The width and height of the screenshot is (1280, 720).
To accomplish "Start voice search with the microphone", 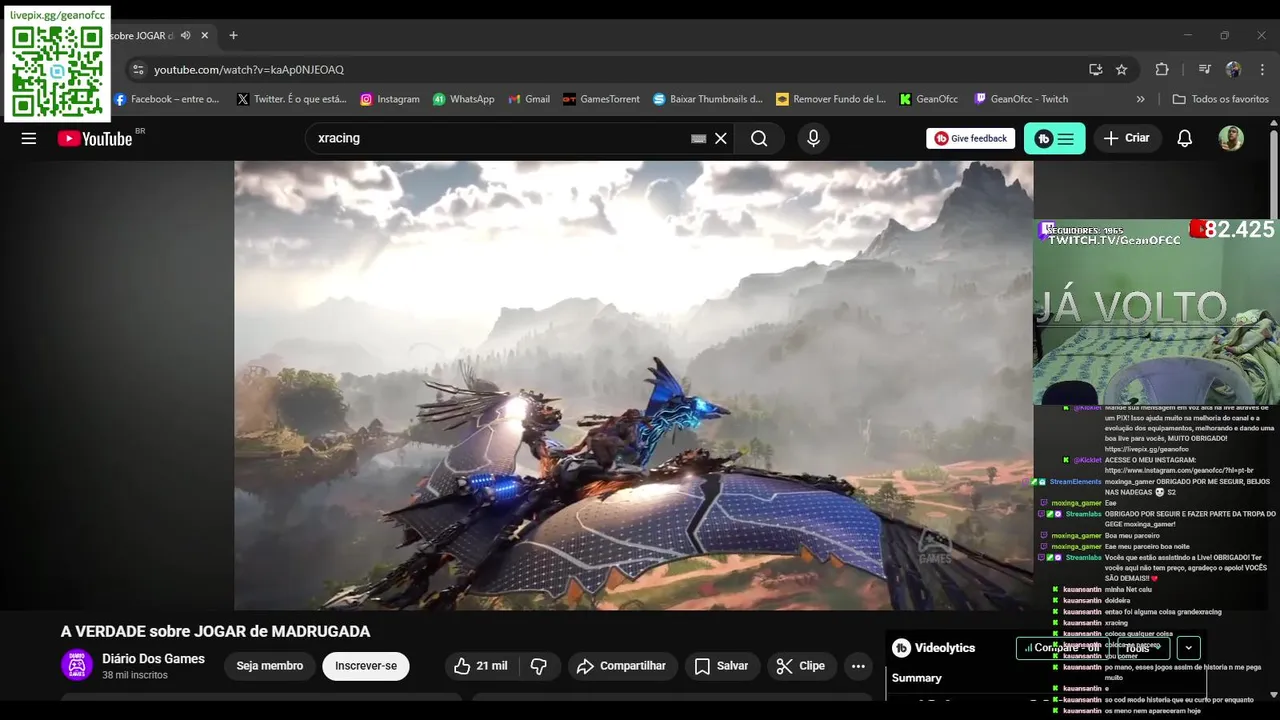I will point(813,138).
